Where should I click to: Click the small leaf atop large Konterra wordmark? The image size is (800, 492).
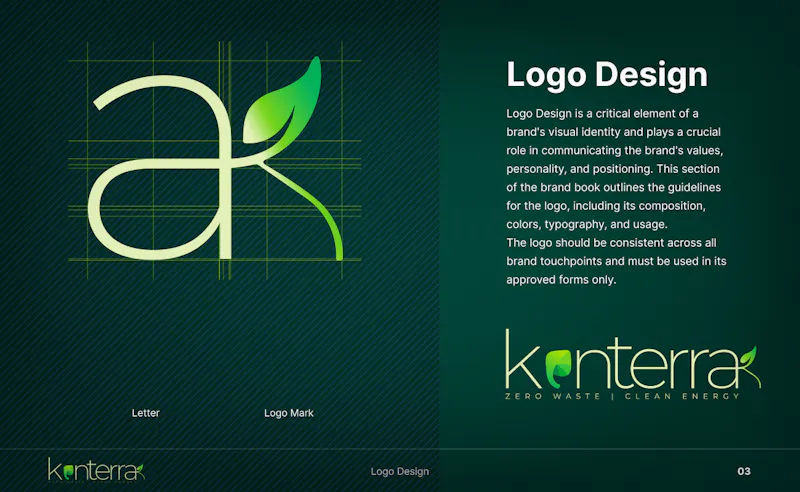pyautogui.click(x=748, y=357)
